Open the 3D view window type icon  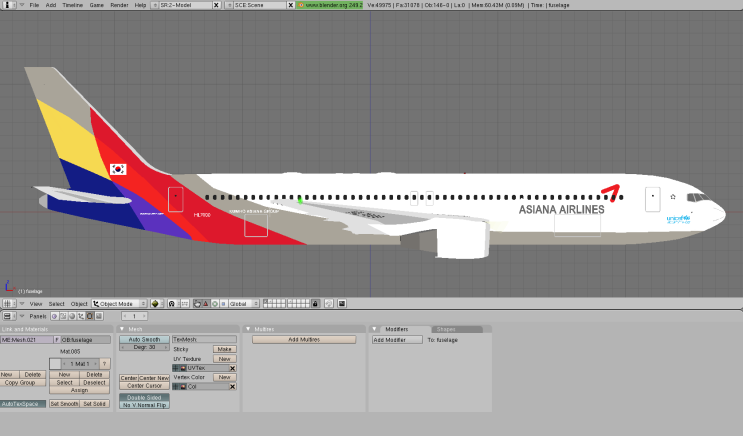point(9,303)
